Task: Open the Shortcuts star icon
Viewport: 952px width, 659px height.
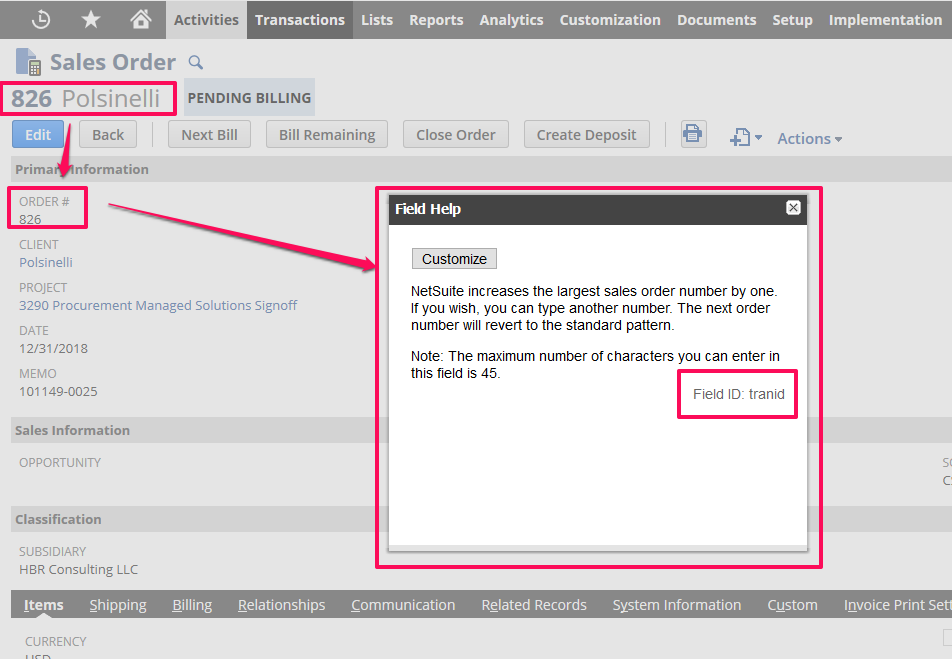Action: 91,19
